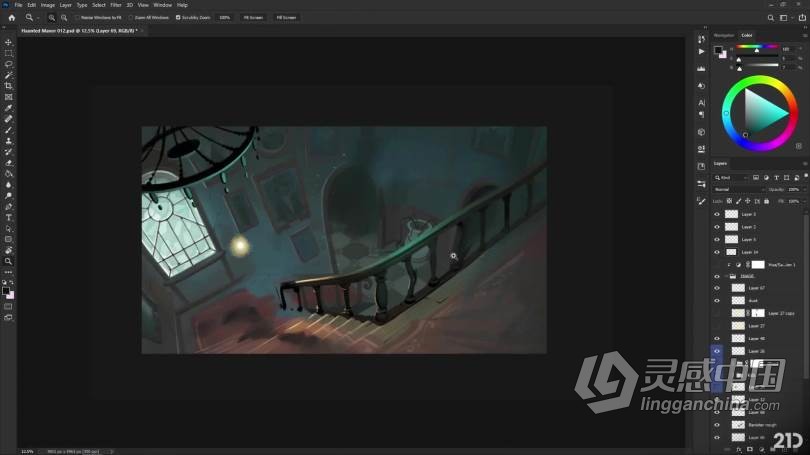
Task: Select the Brush tool
Action: 8,130
